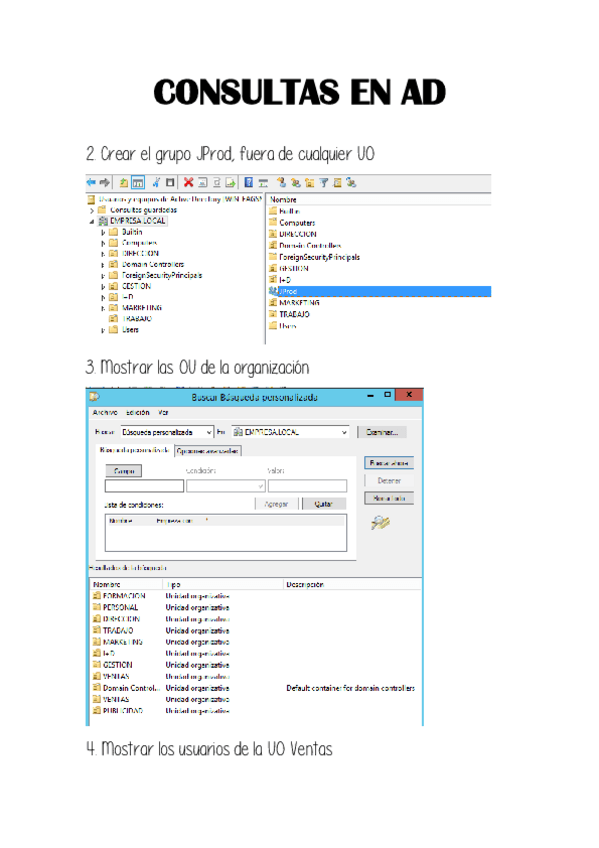
Task: Click the red X Delete toolbar icon
Action: click(188, 183)
